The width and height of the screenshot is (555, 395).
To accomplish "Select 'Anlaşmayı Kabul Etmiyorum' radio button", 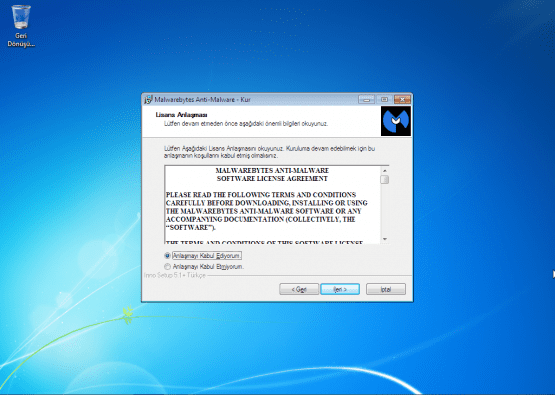I will pos(167,267).
